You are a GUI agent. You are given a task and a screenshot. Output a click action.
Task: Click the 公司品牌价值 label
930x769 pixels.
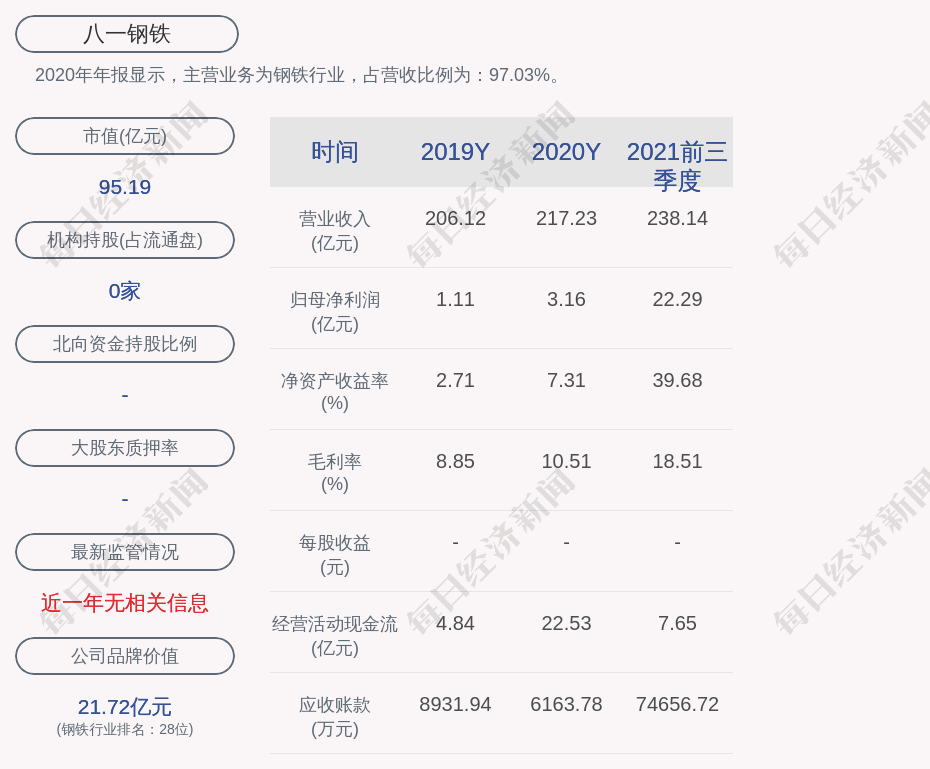click(x=125, y=656)
